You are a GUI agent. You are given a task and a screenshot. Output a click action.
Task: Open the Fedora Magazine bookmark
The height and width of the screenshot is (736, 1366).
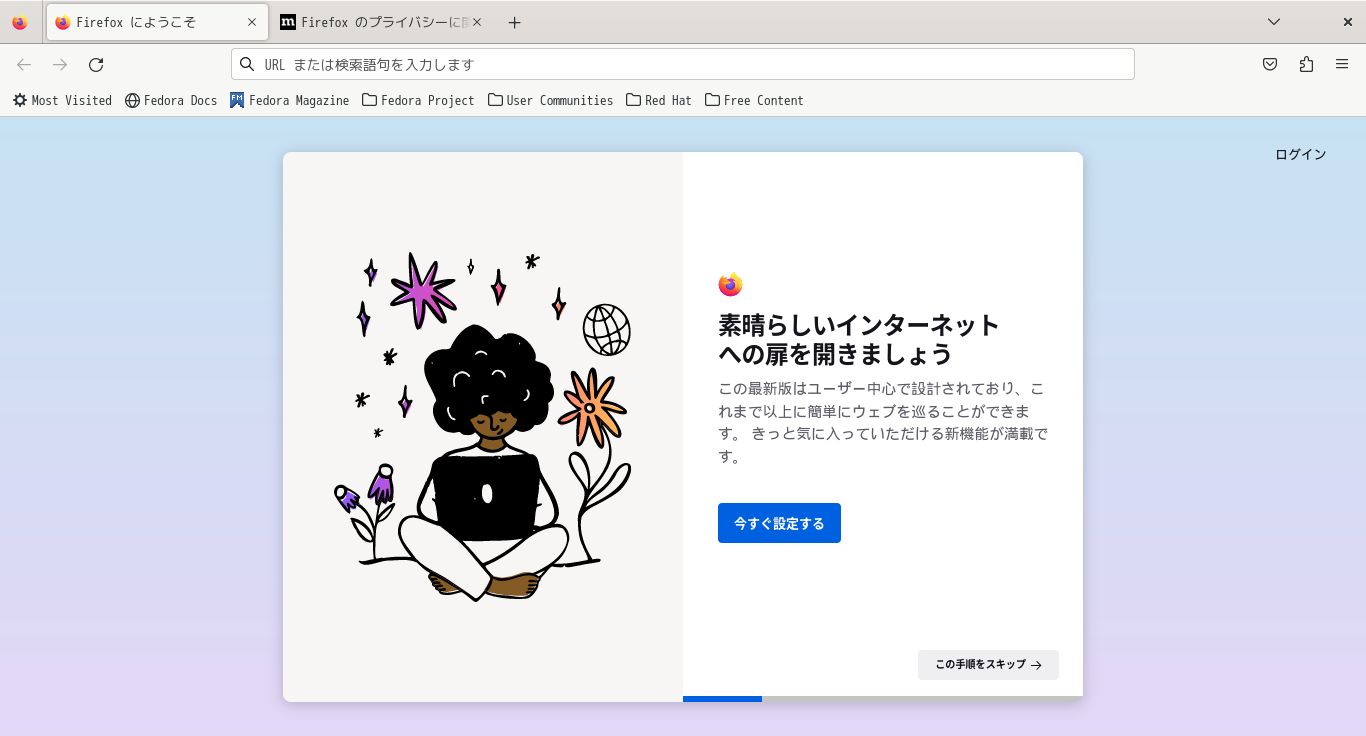(289, 100)
